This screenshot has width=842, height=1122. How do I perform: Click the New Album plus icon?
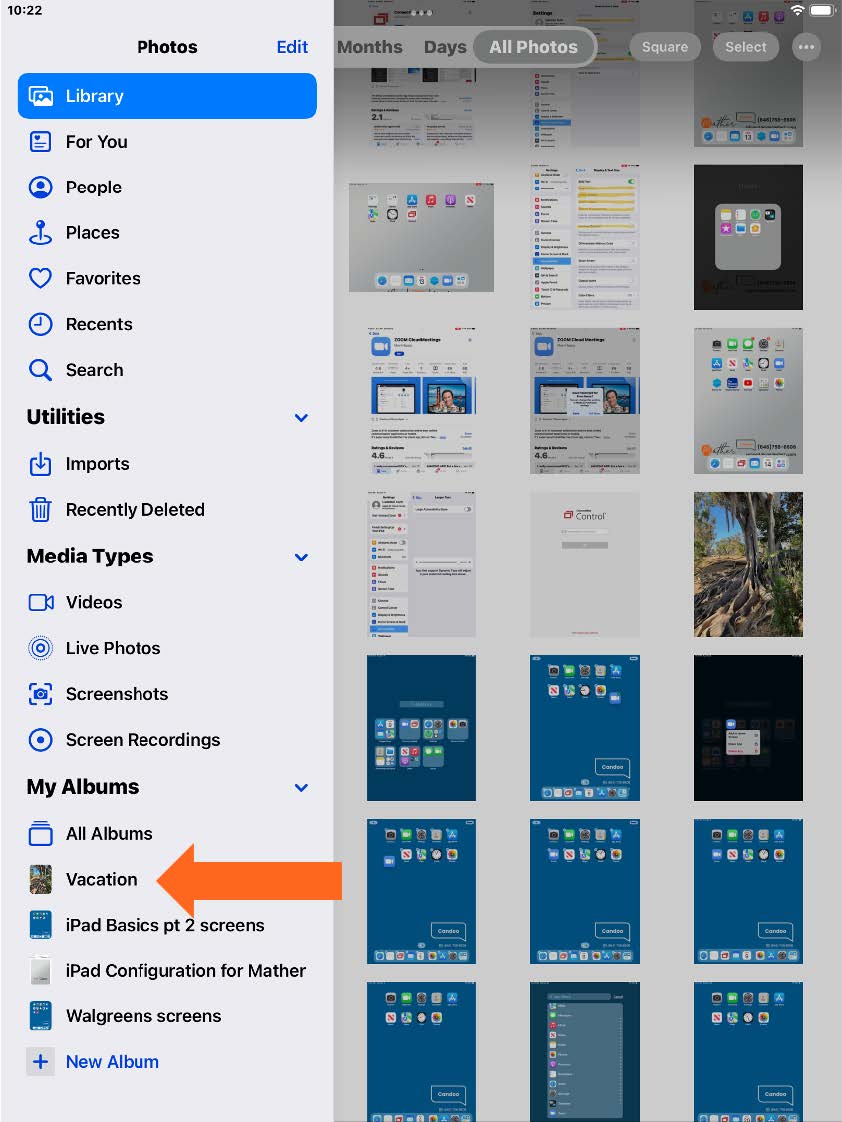pyautogui.click(x=40, y=1061)
